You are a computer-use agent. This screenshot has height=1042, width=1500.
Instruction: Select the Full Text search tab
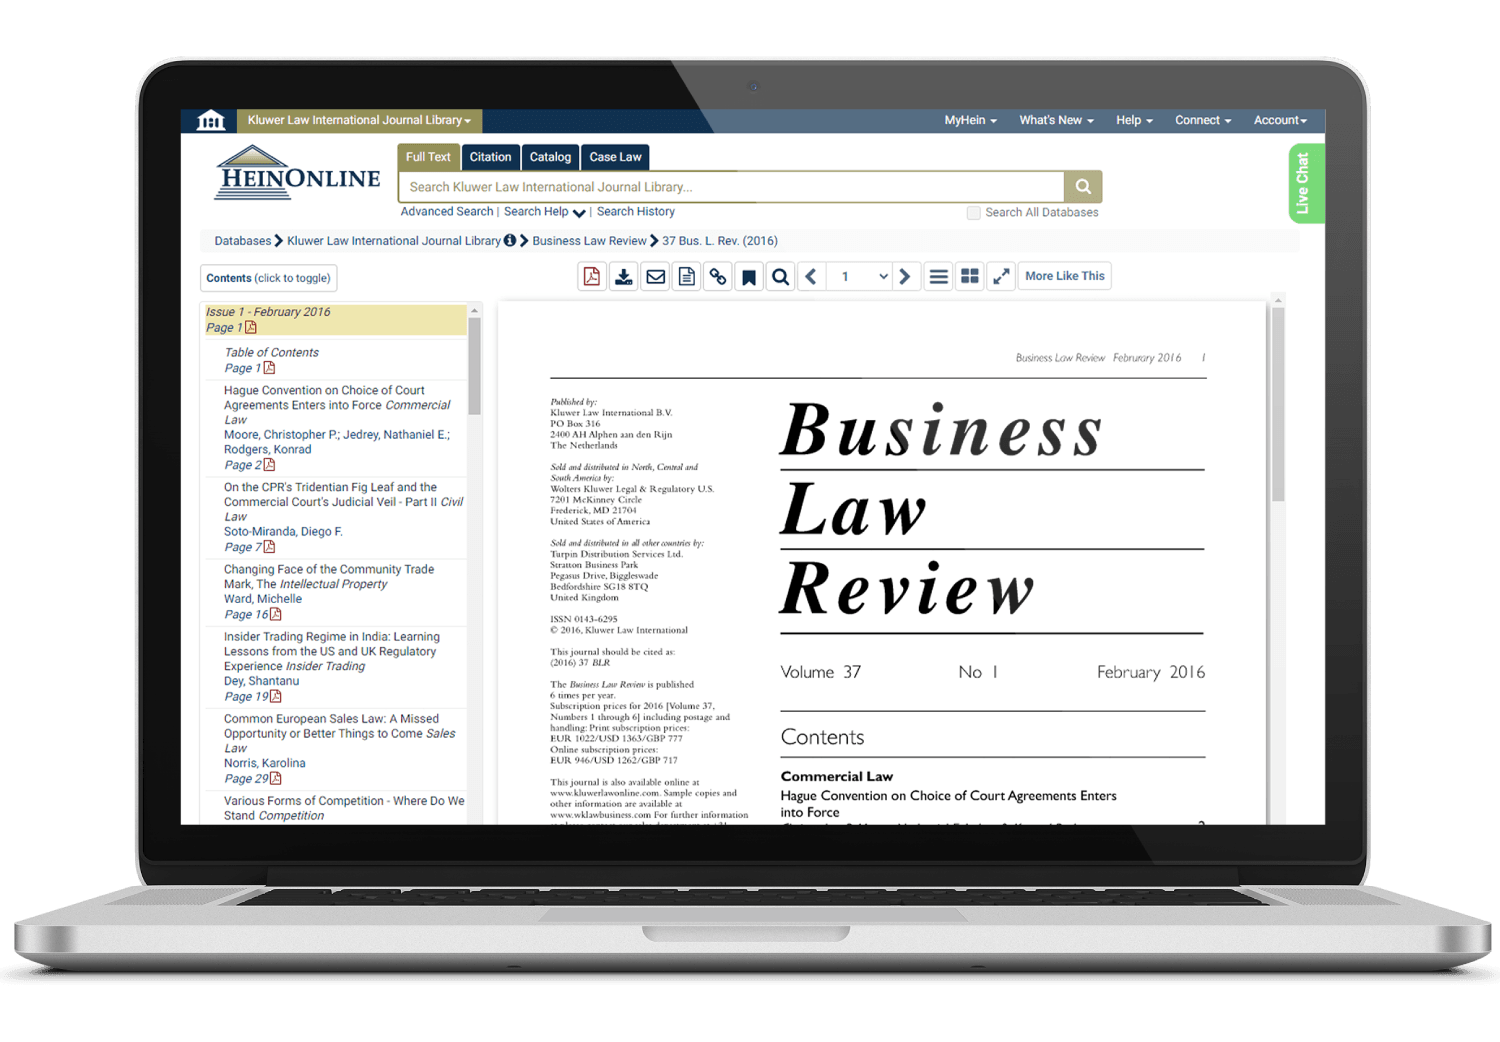pos(428,157)
